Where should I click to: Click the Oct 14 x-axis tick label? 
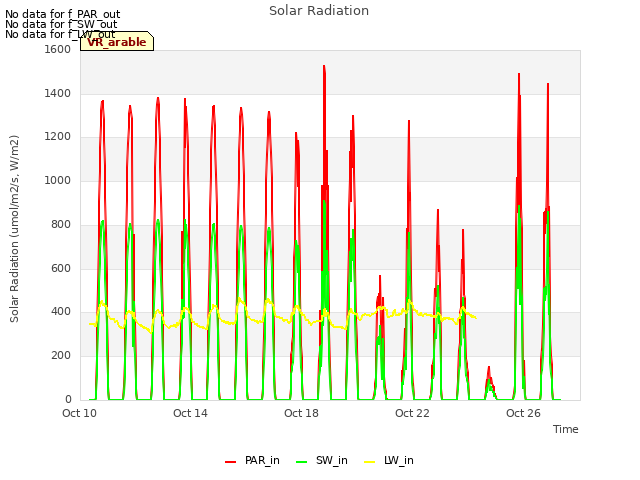coord(190,413)
